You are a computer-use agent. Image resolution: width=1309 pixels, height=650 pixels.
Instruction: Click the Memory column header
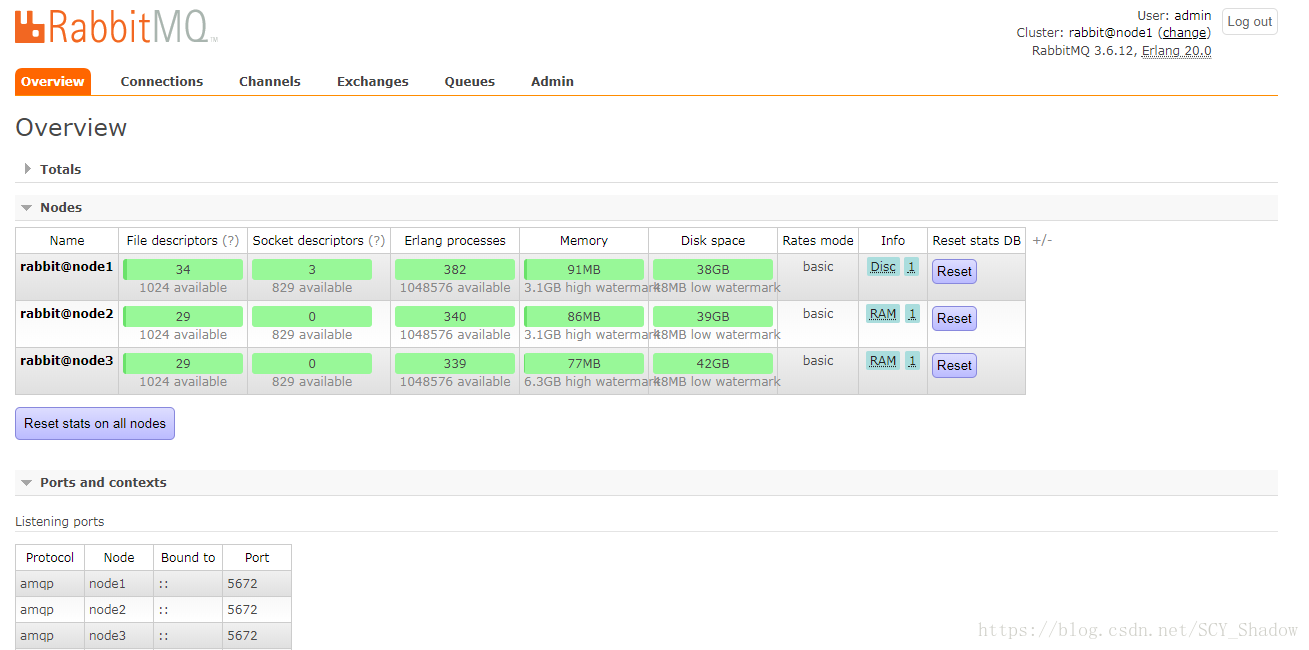click(x=584, y=241)
